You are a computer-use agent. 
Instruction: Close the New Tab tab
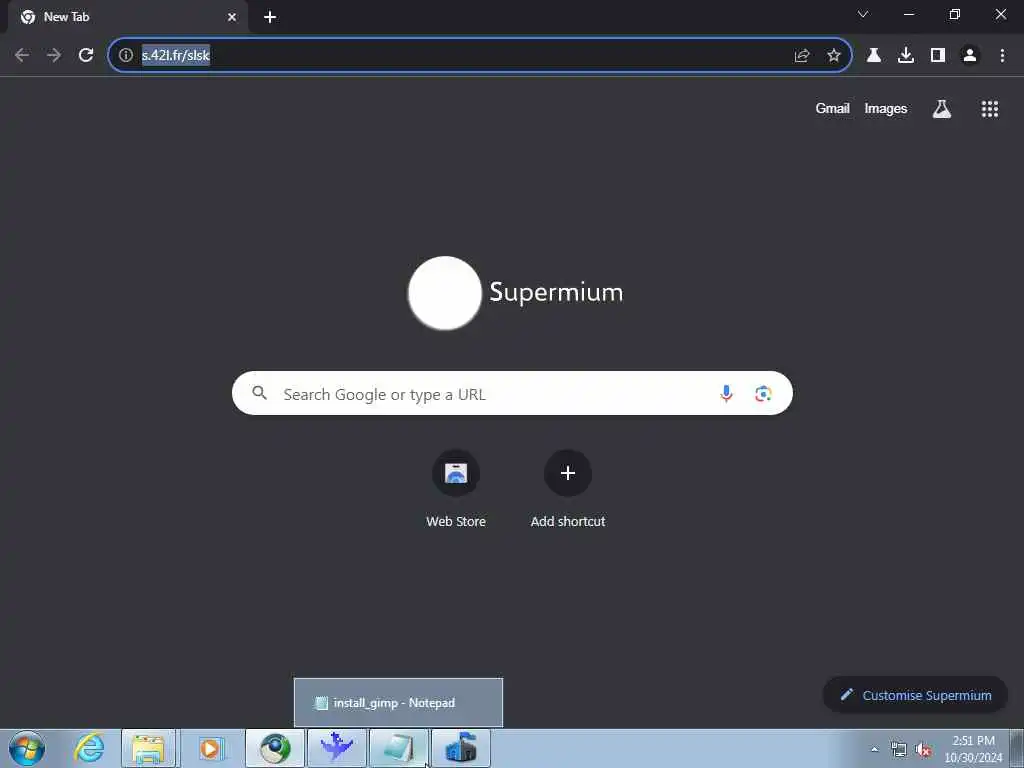[x=232, y=17]
